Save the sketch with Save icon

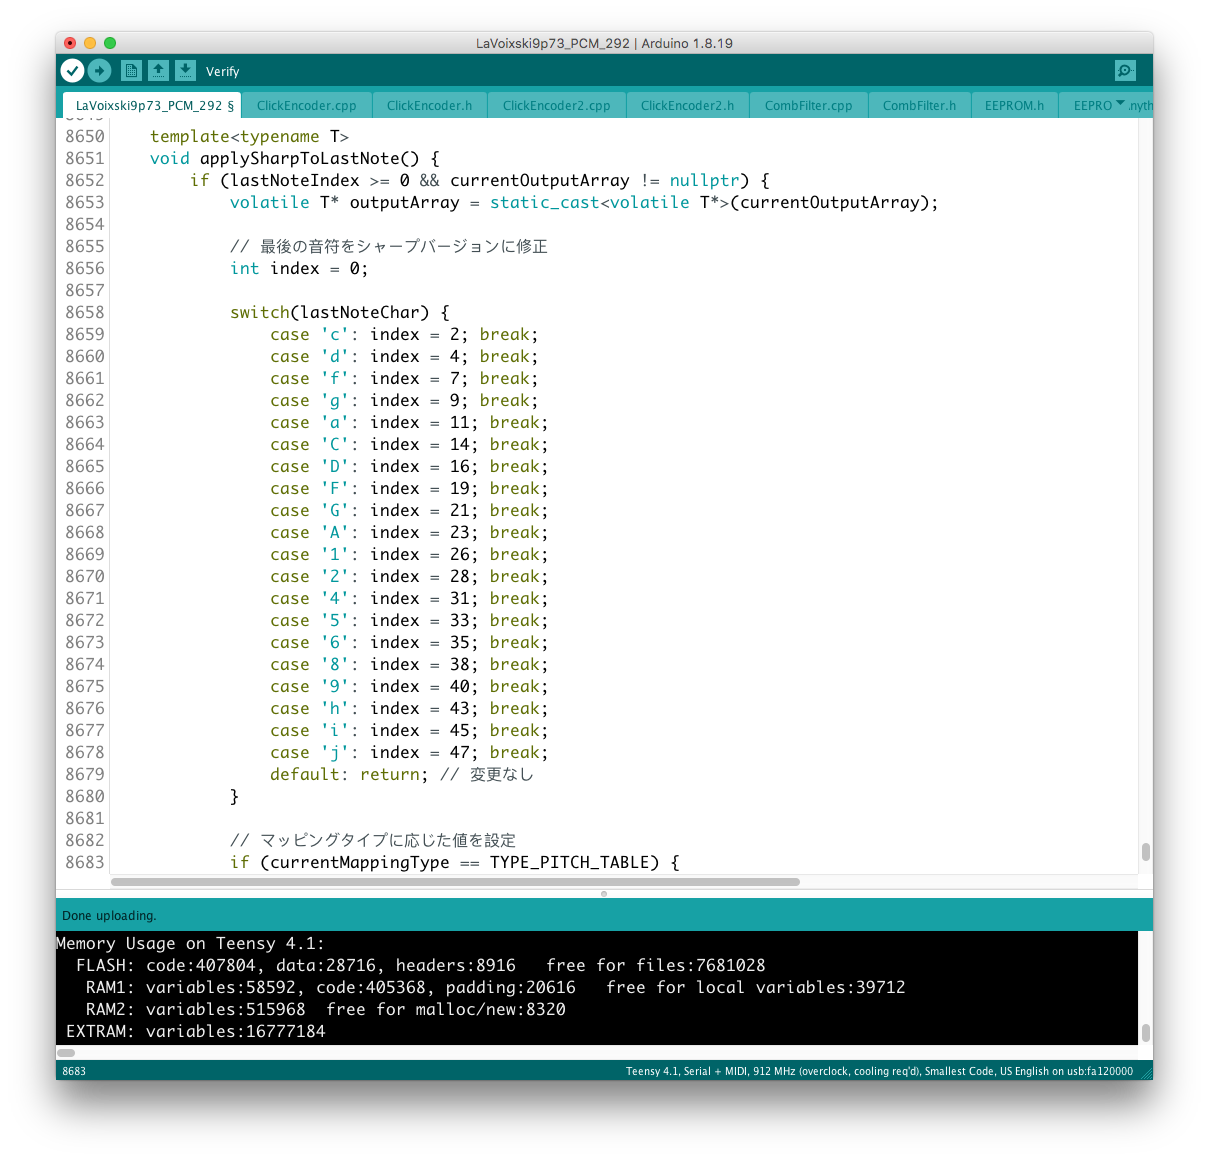click(185, 70)
